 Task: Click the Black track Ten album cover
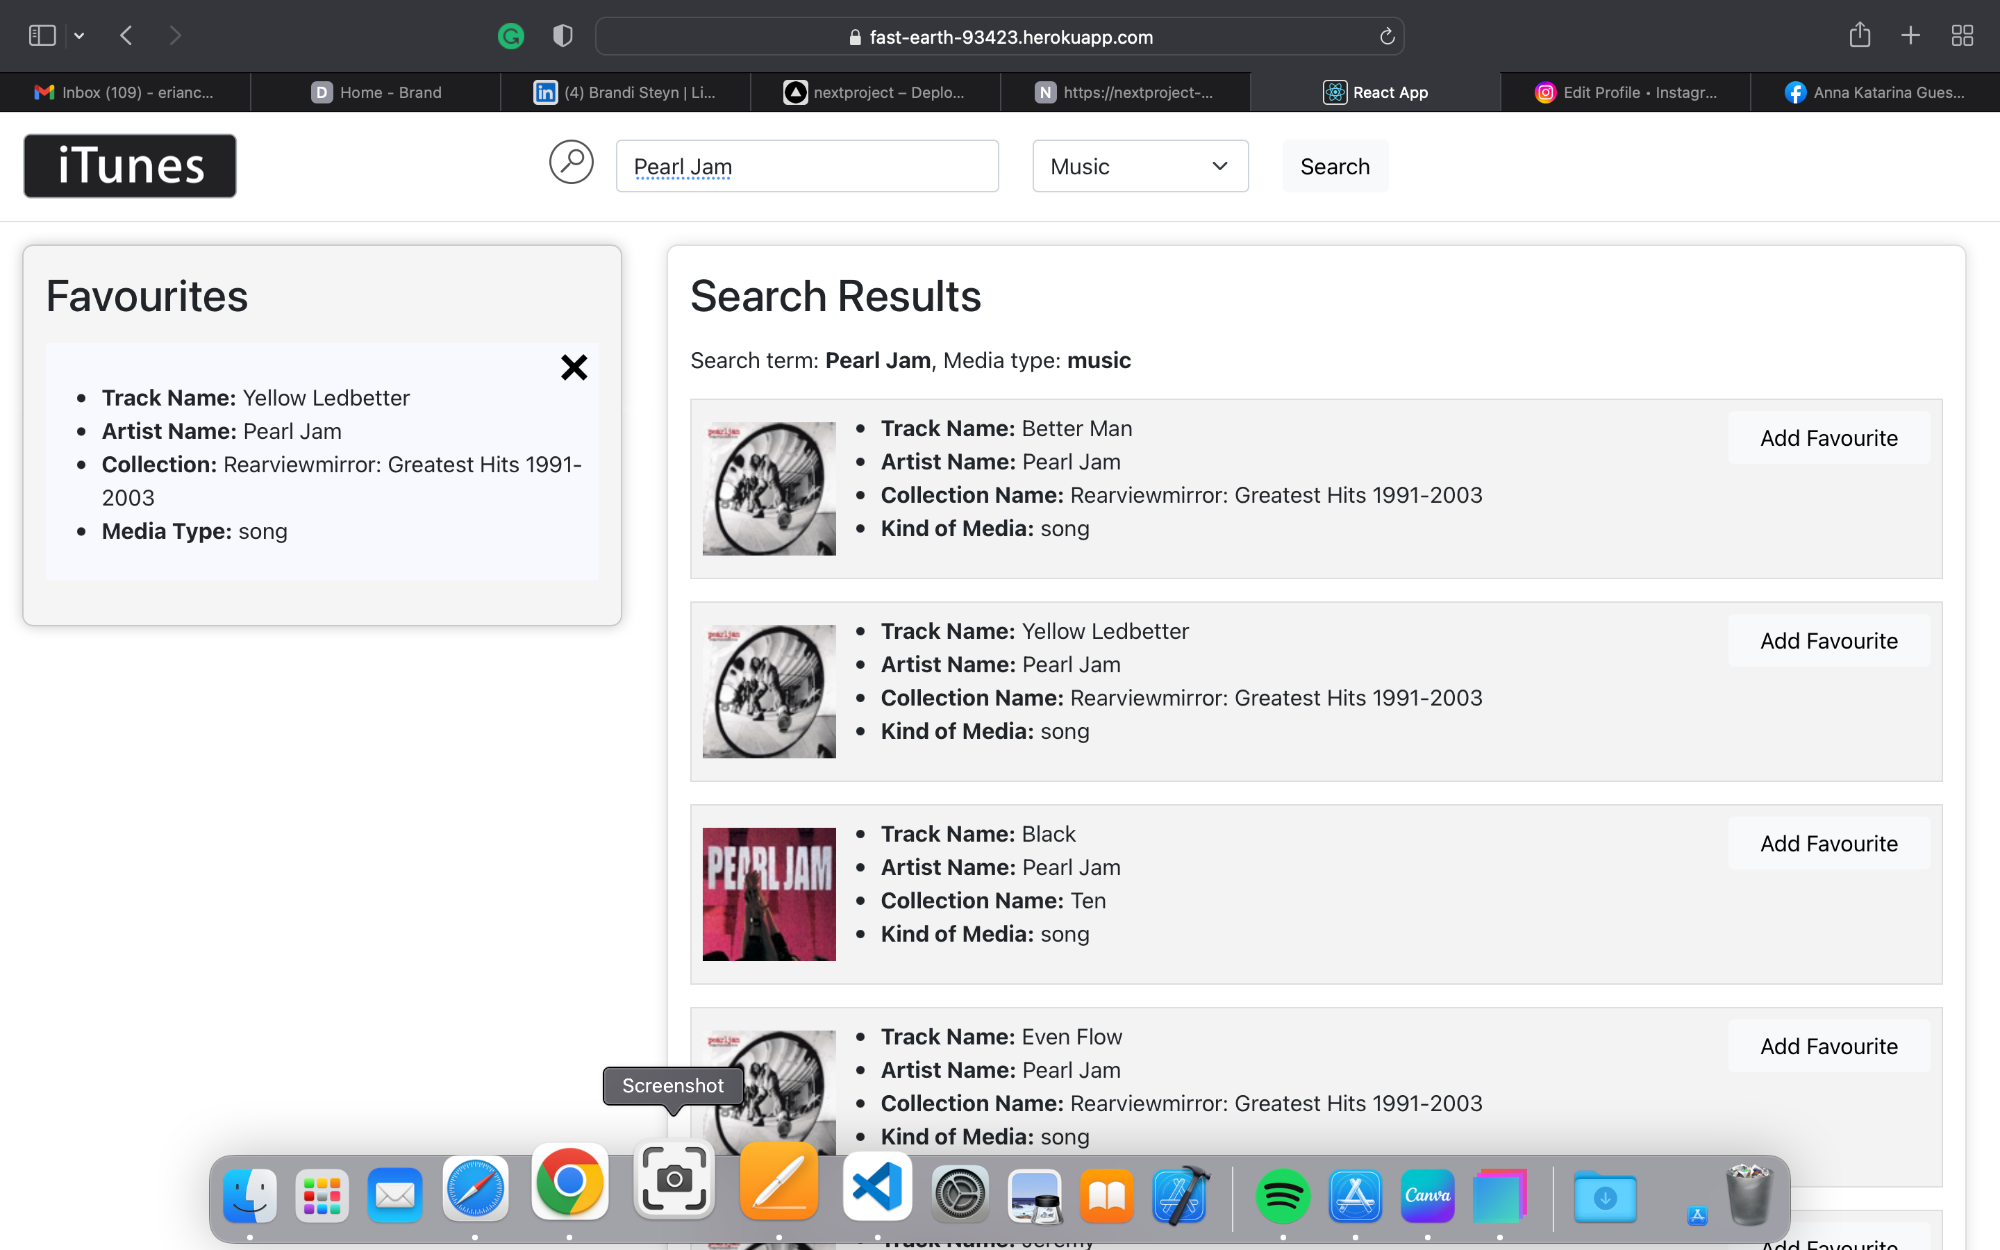pyautogui.click(x=769, y=894)
